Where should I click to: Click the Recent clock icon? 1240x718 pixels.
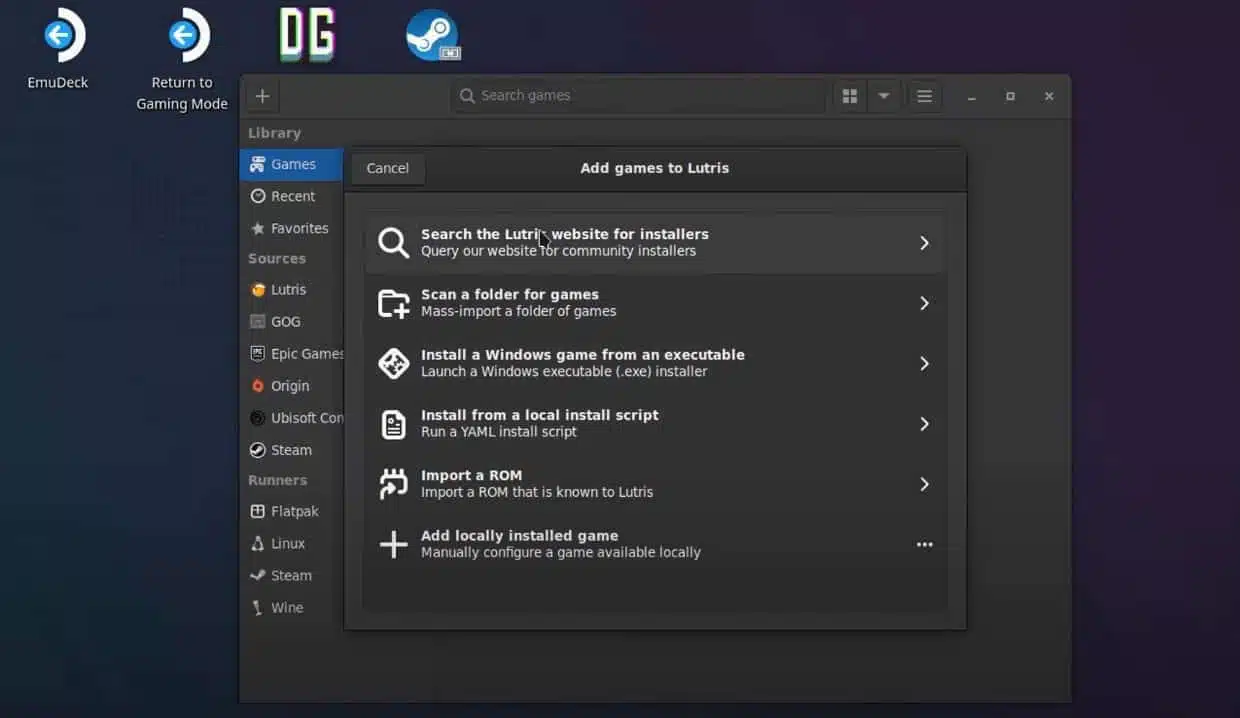(258, 196)
